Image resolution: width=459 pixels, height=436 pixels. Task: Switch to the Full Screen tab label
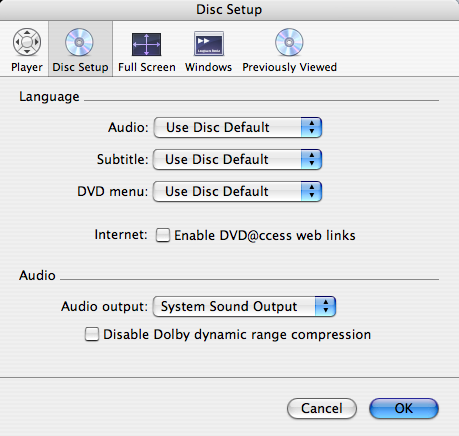(x=147, y=67)
